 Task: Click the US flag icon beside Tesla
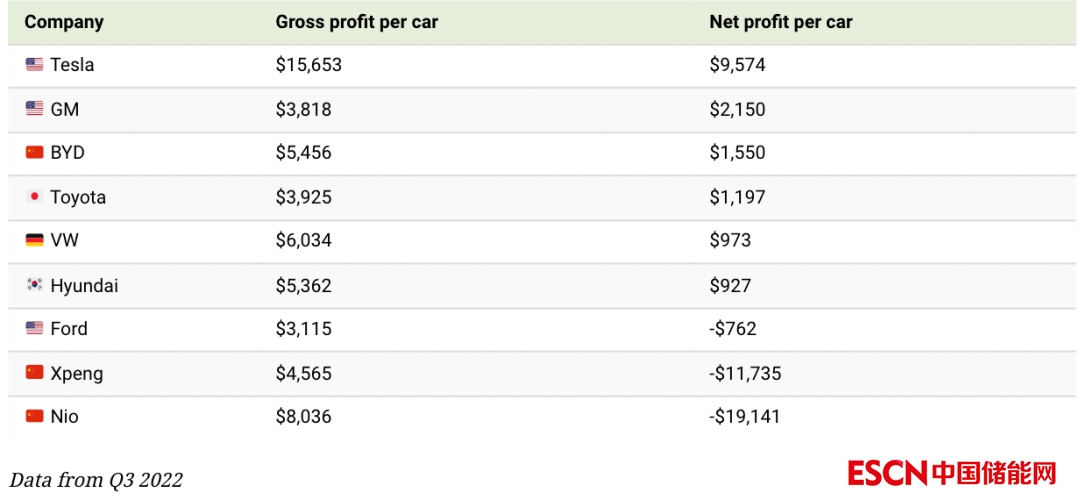(35, 65)
